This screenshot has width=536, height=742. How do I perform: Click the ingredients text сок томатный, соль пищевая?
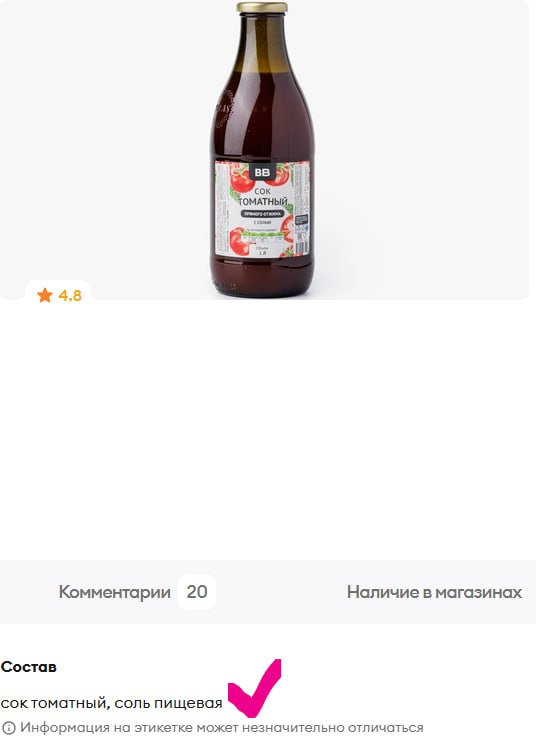click(x=112, y=703)
